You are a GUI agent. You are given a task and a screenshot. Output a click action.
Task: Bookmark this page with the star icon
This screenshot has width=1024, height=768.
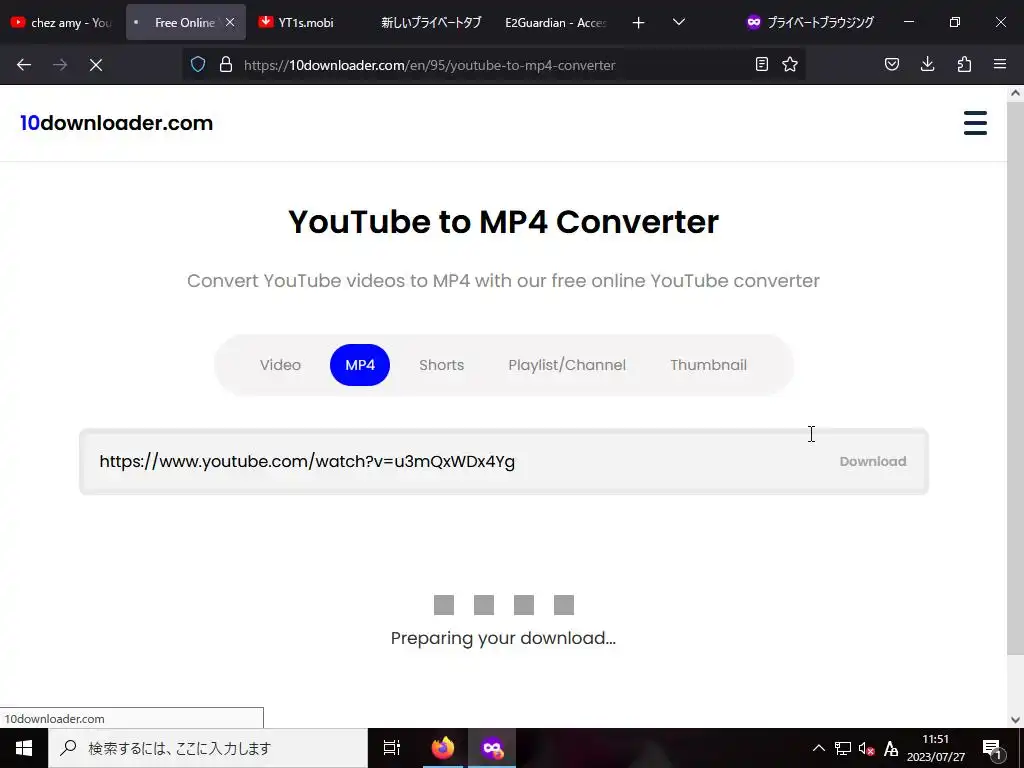pyautogui.click(x=790, y=65)
